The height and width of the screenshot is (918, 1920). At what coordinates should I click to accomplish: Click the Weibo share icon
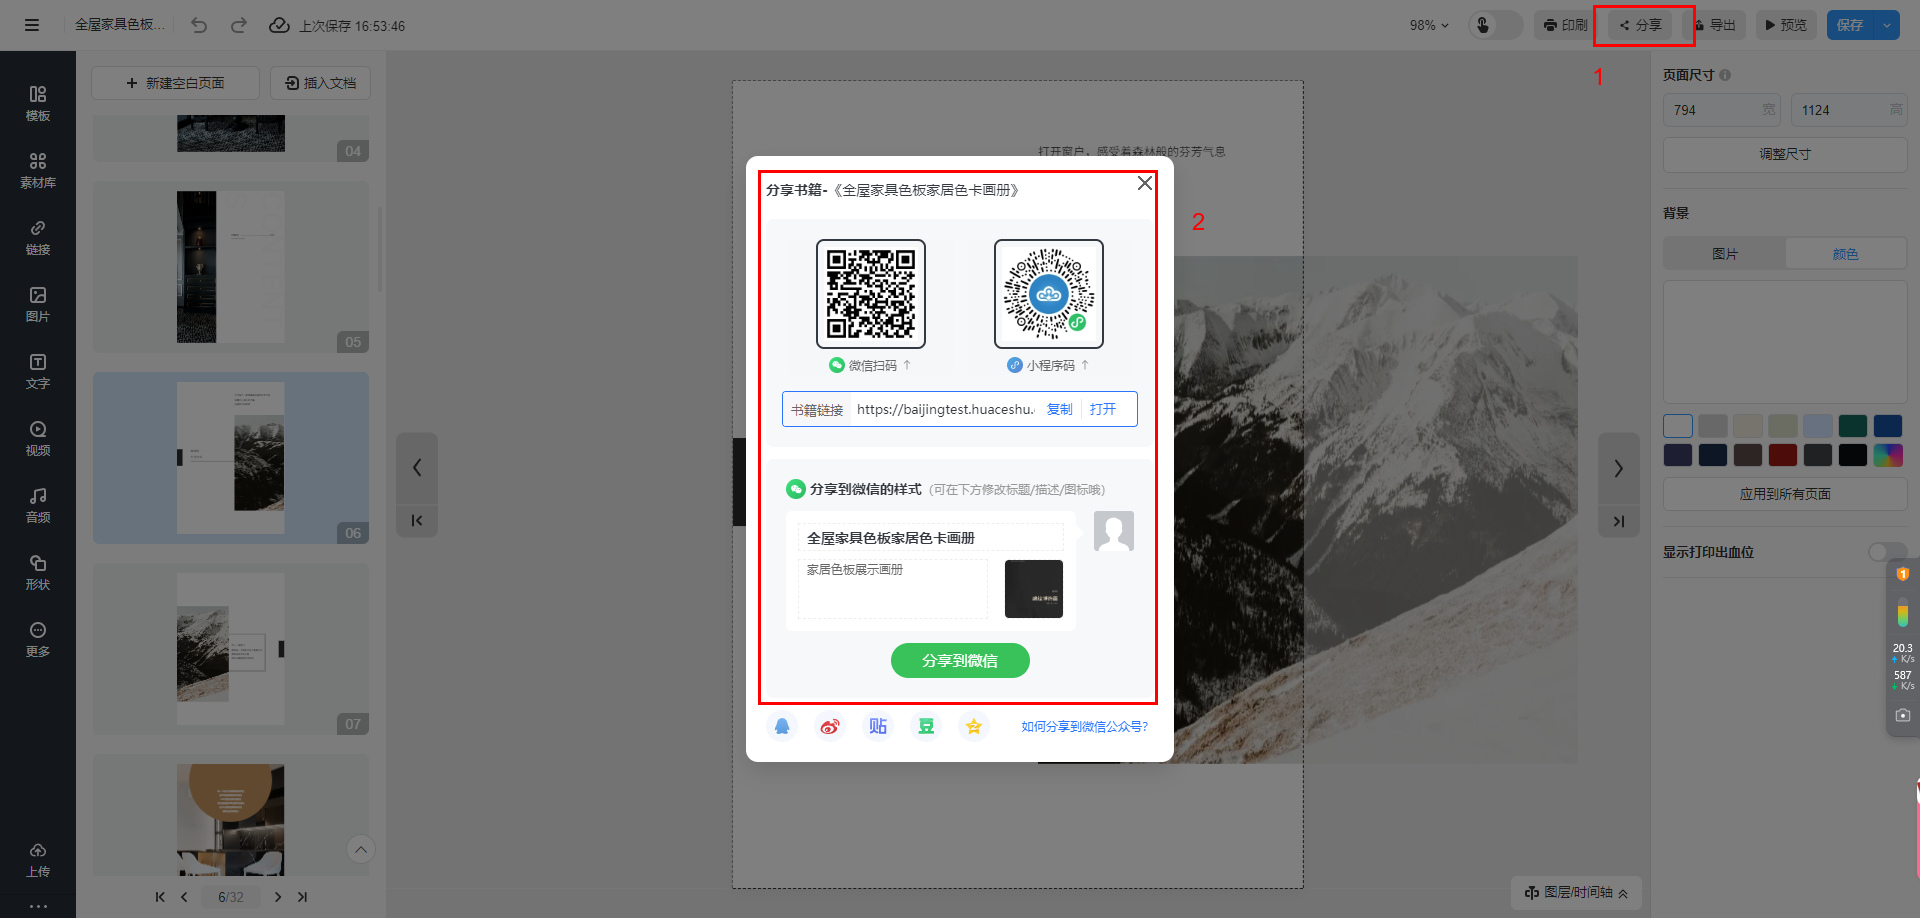(x=829, y=727)
